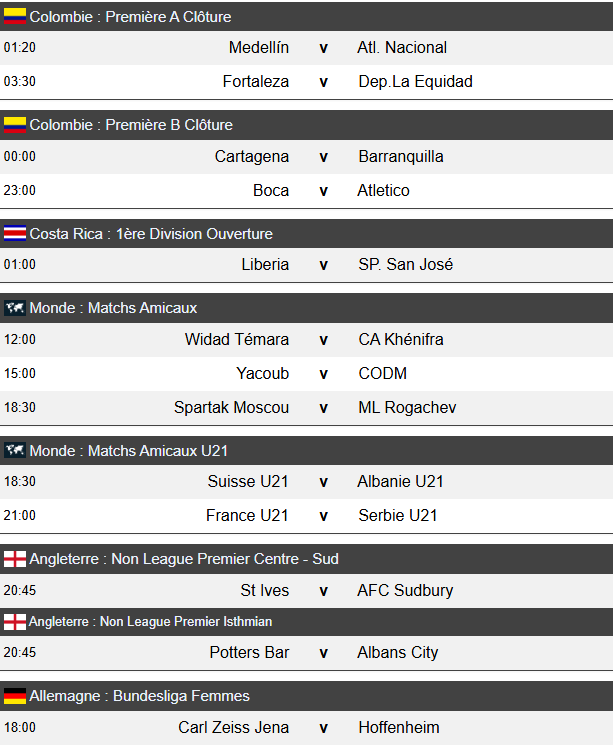Screen dimensions: 613x745
Task: Click the England flag beside Premier Isthmian
Action: (15, 622)
